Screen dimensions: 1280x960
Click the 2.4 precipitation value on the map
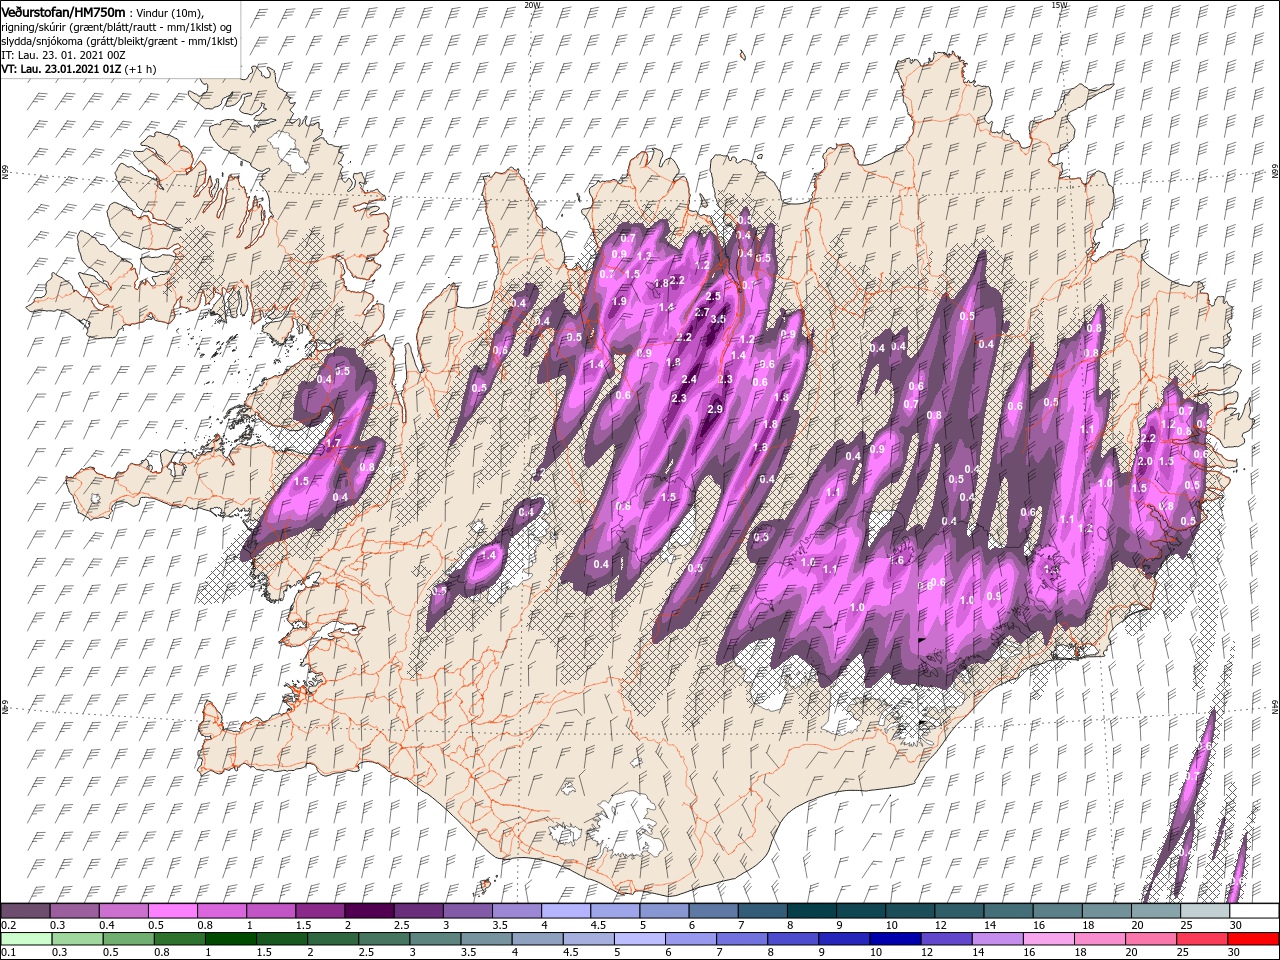pos(689,379)
